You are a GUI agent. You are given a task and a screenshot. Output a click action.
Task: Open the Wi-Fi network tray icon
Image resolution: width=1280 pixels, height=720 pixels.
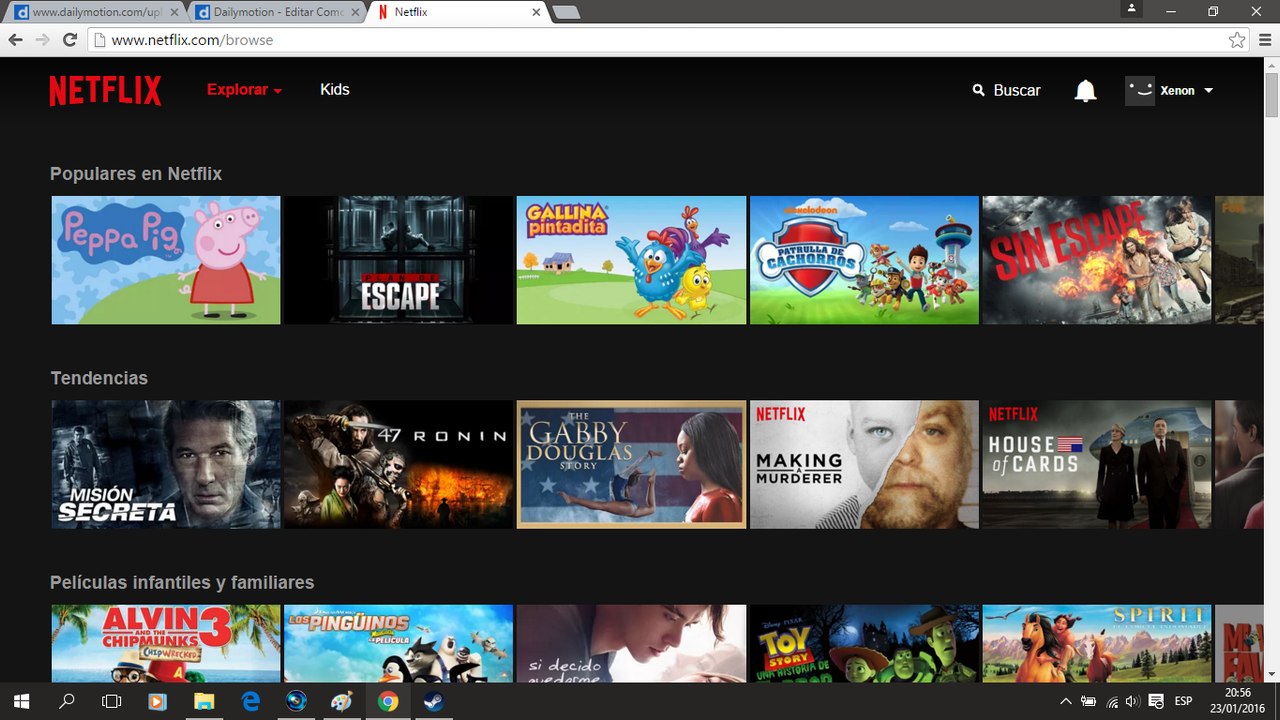pos(1112,701)
